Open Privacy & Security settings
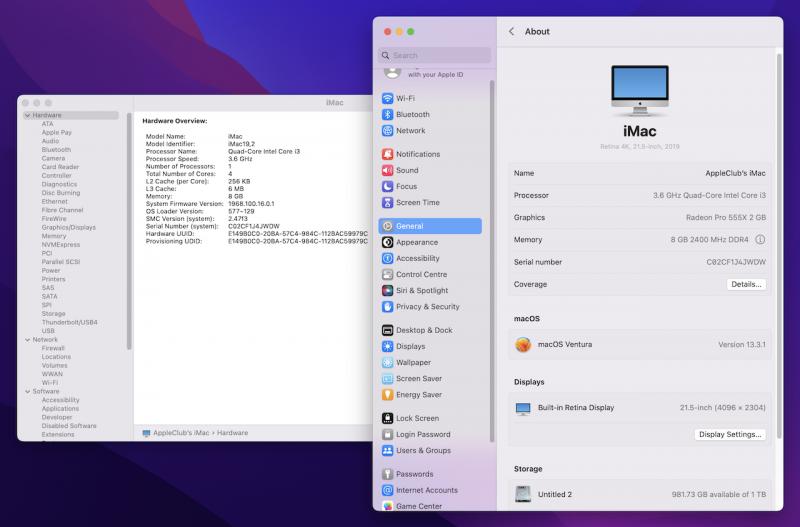 click(427, 306)
